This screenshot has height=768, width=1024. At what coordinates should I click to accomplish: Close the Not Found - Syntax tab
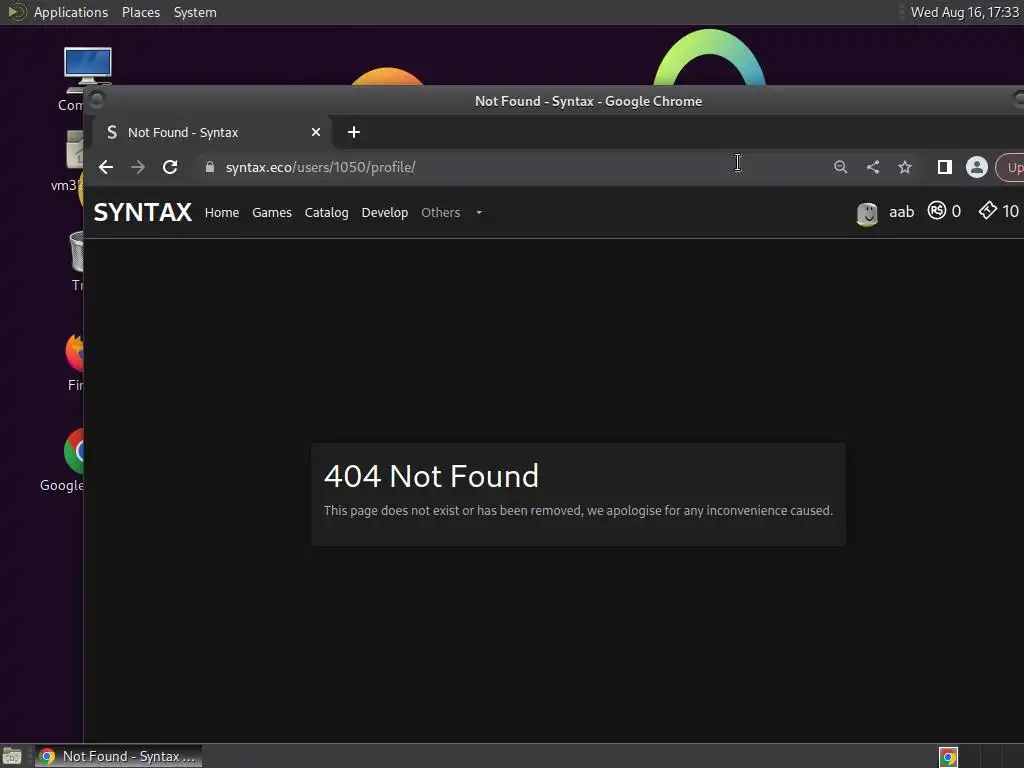pyautogui.click(x=316, y=133)
